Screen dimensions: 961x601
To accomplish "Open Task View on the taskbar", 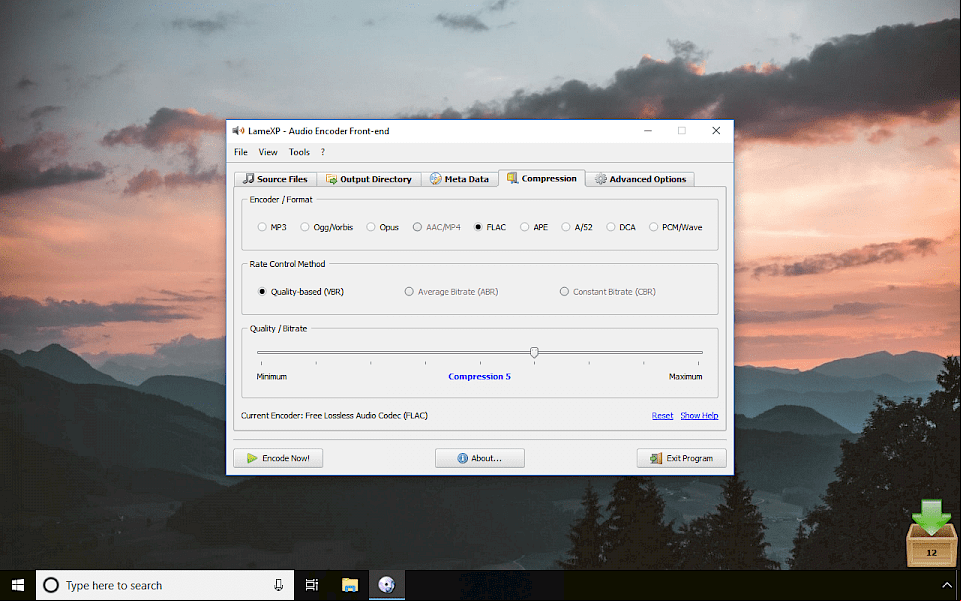I will pyautogui.click(x=312, y=585).
